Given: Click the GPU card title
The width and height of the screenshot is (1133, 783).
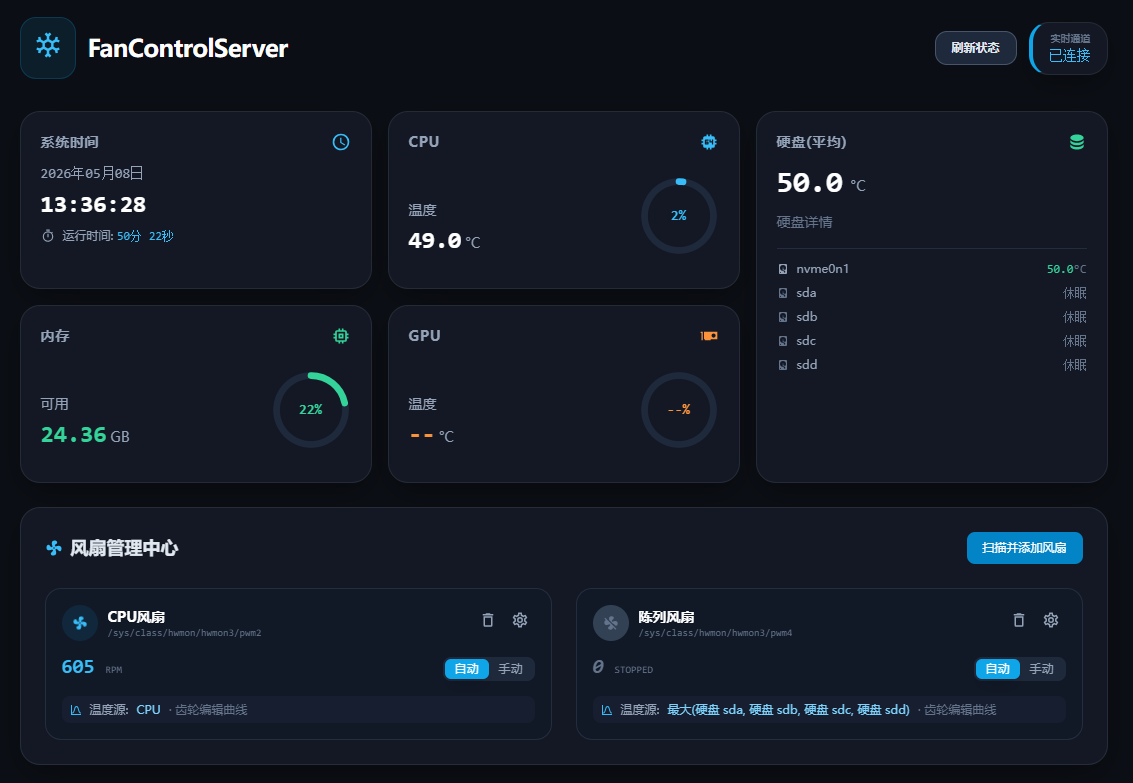Looking at the screenshot, I should (424, 336).
